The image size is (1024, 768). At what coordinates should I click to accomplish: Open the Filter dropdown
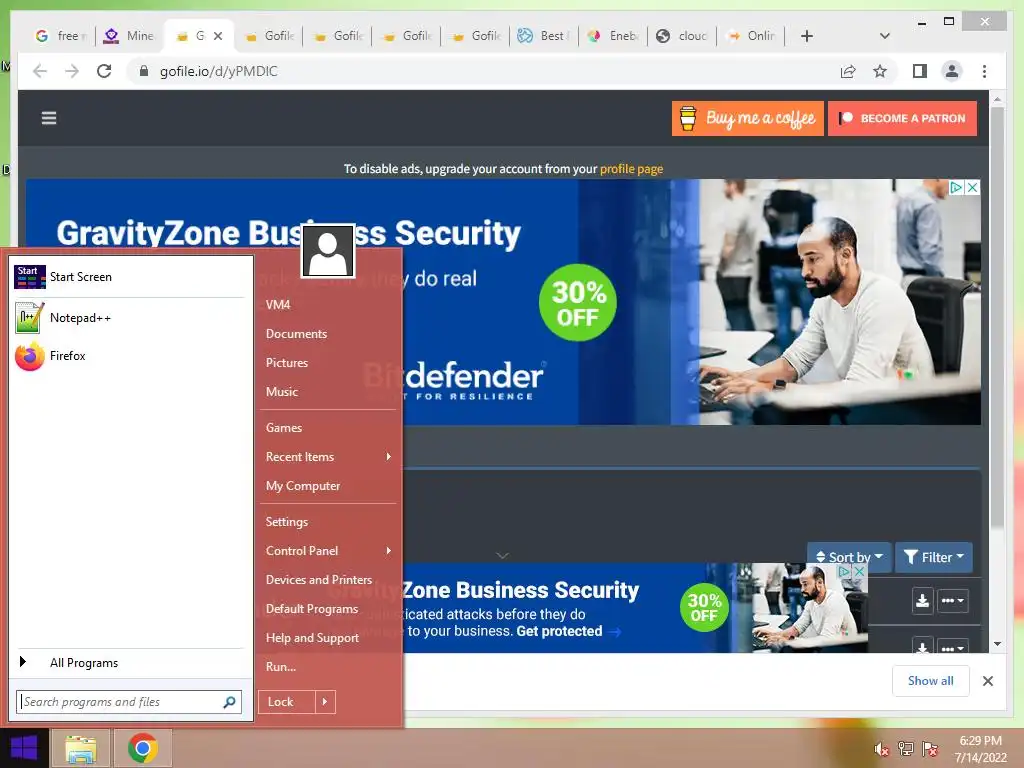coord(934,557)
